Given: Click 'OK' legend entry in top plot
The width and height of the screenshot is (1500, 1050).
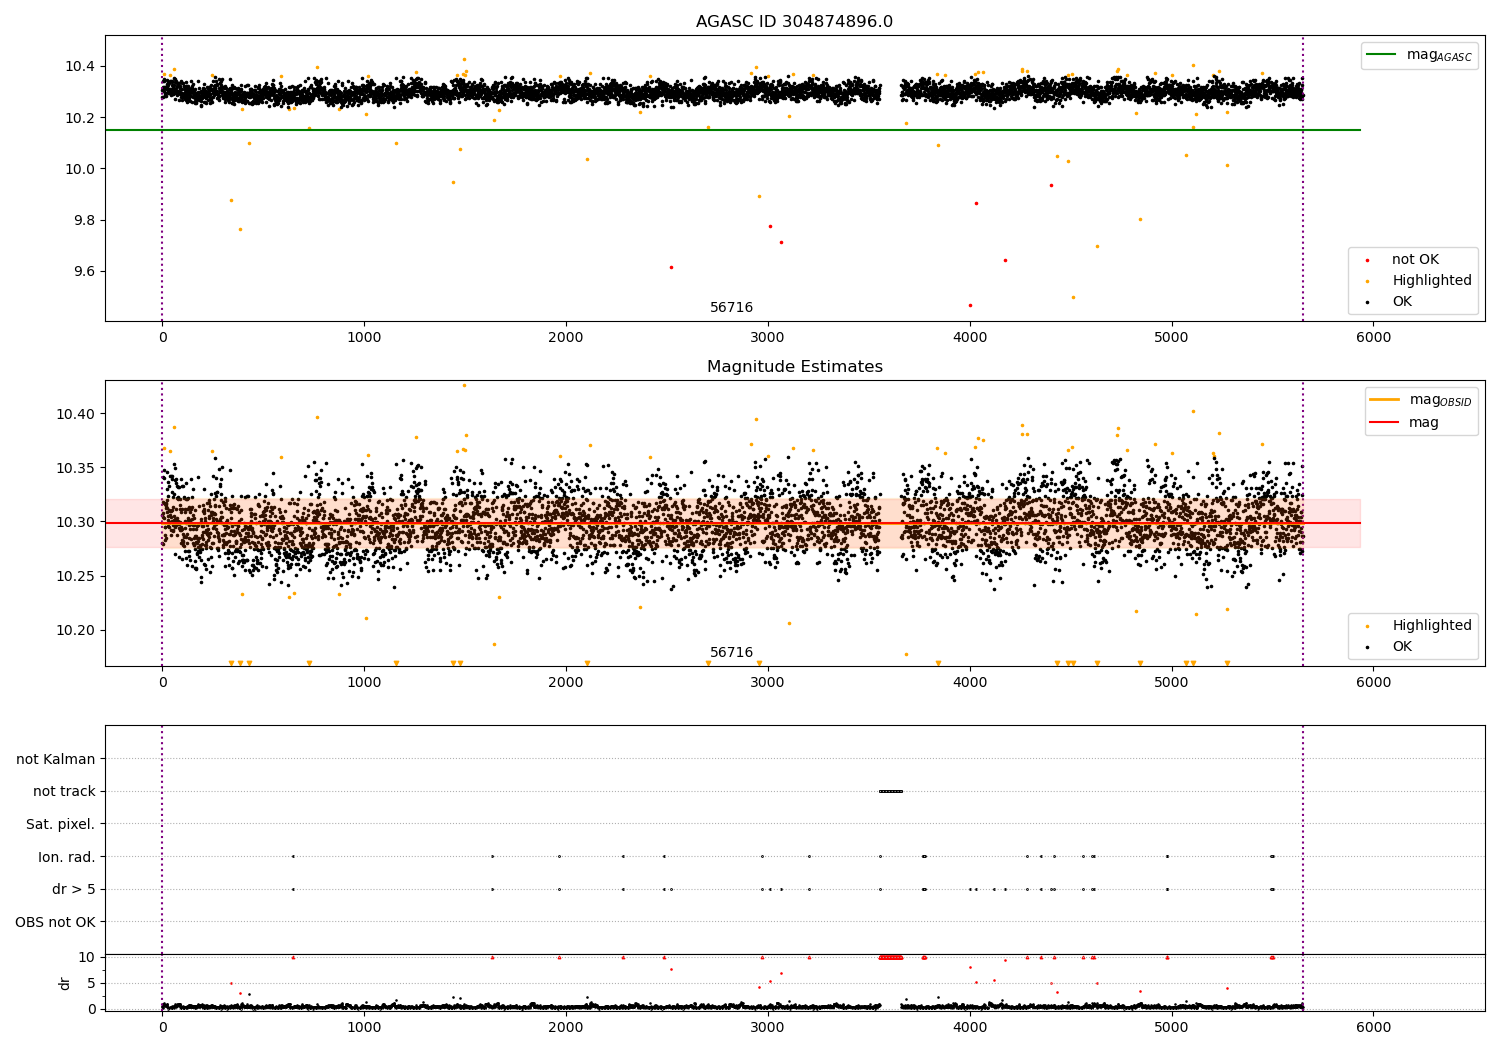Looking at the screenshot, I should coord(1402,302).
